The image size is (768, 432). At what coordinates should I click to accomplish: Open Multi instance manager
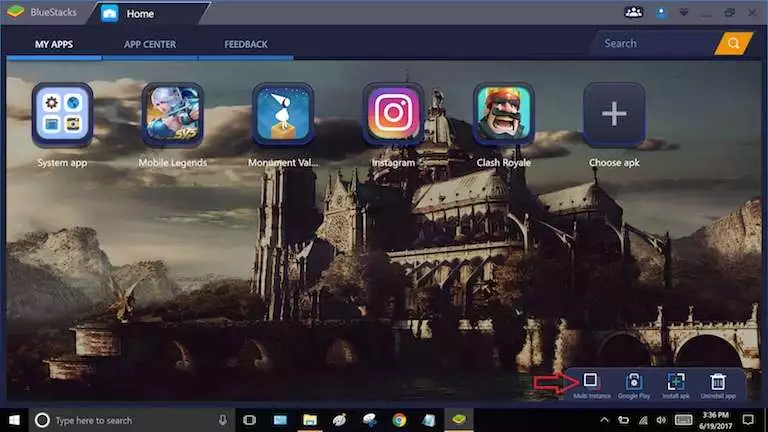point(591,381)
